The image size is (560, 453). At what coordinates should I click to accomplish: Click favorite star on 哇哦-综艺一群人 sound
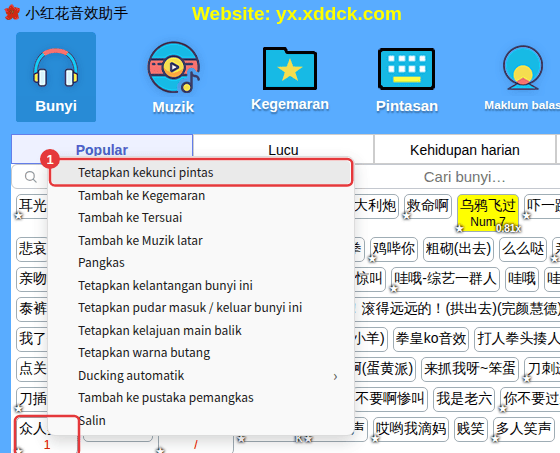pyautogui.click(x=394, y=288)
